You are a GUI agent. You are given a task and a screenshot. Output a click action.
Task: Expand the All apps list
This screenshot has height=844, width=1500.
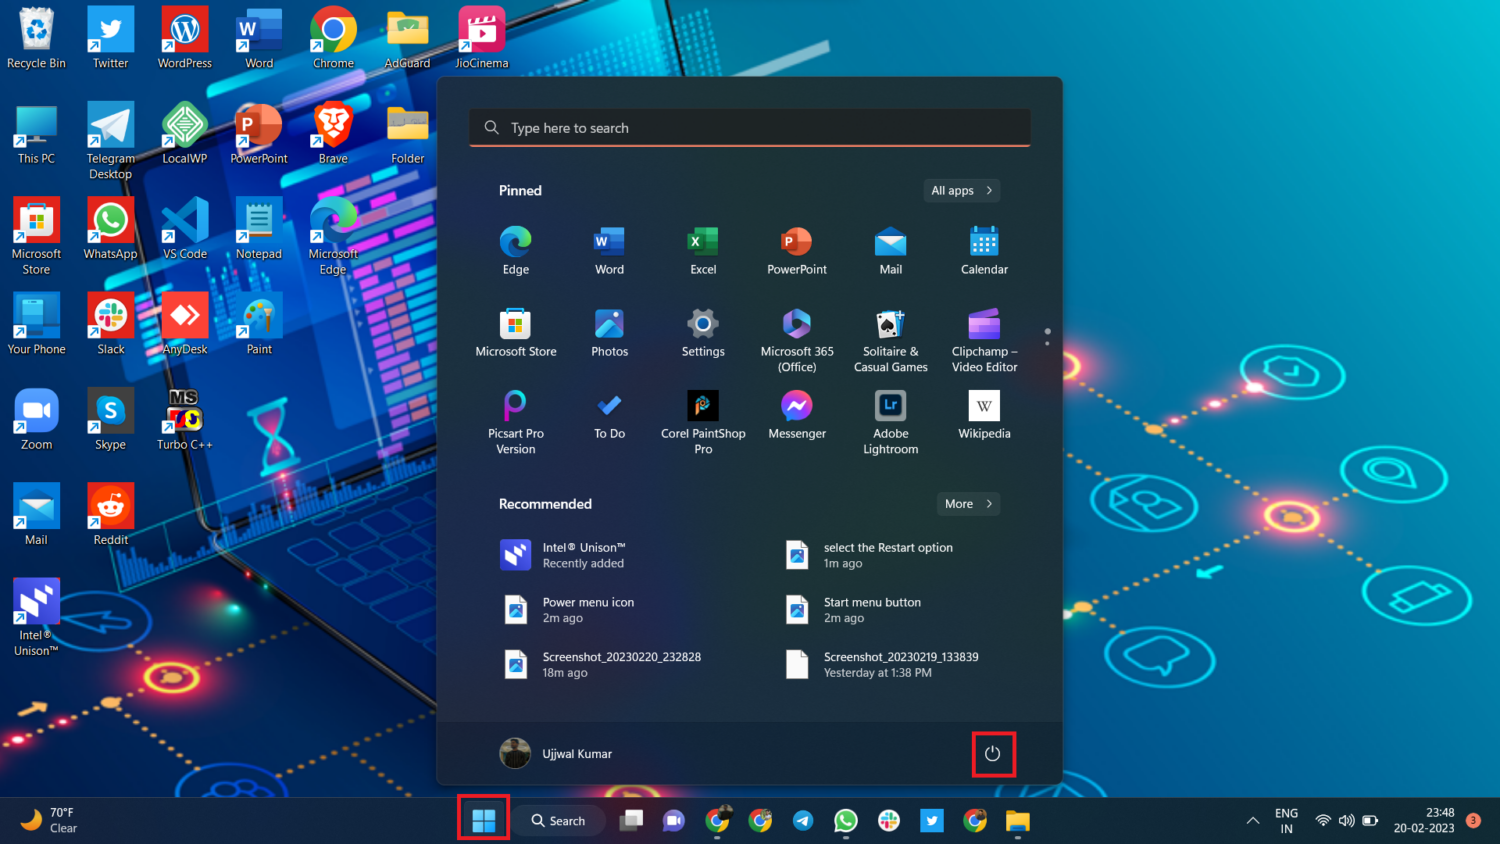click(x=961, y=190)
